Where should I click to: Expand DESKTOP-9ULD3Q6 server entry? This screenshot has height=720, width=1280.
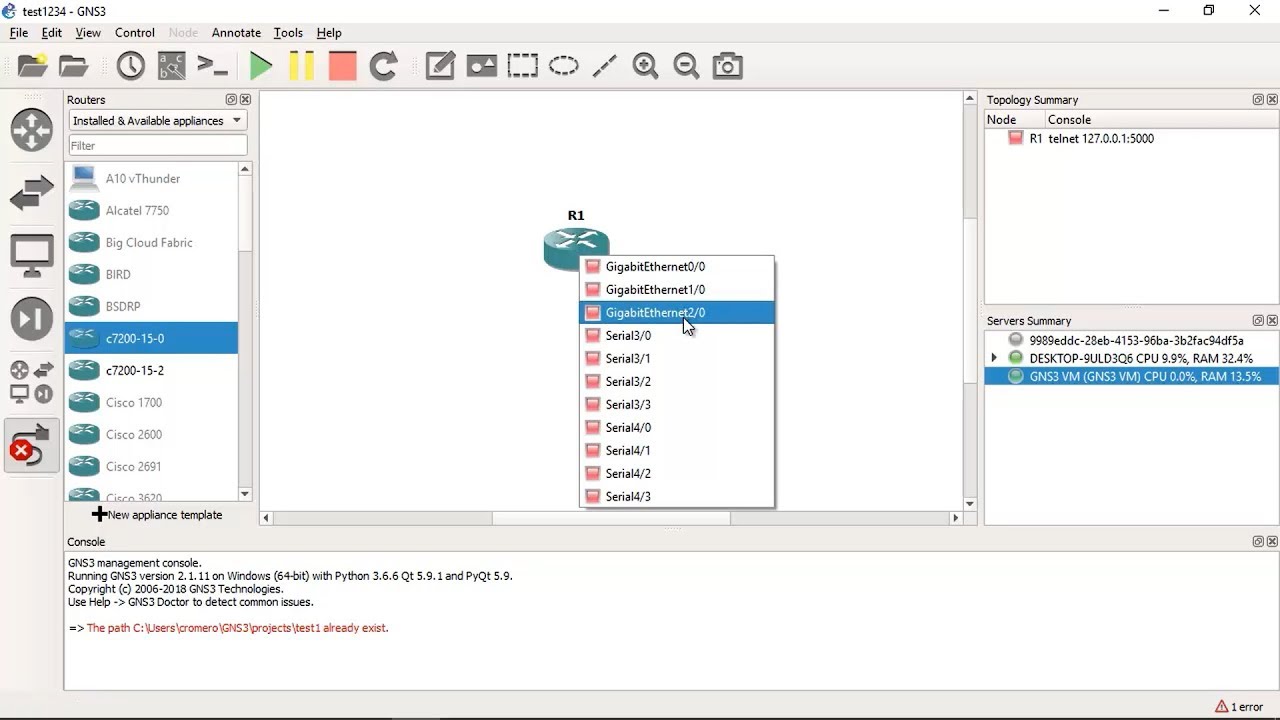[x=994, y=358]
